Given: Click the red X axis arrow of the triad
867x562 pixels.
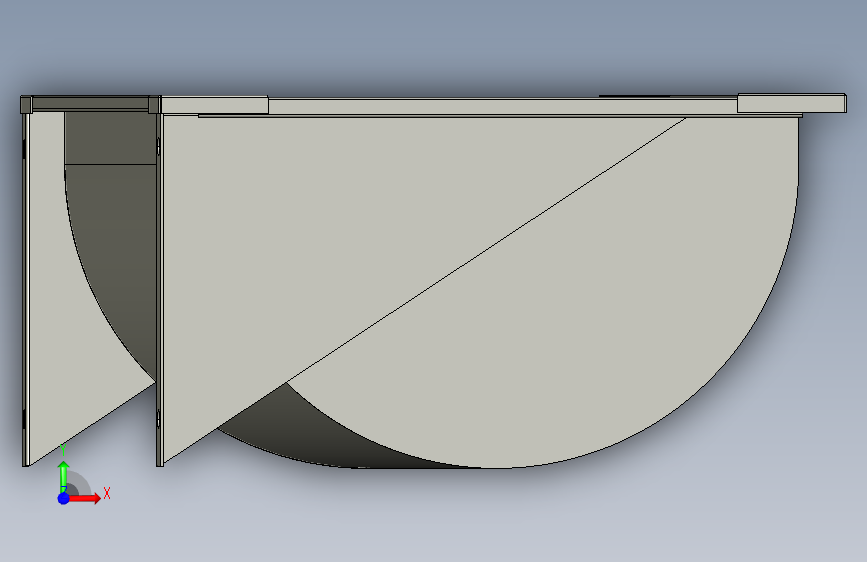Looking at the screenshot, I should [x=84, y=498].
